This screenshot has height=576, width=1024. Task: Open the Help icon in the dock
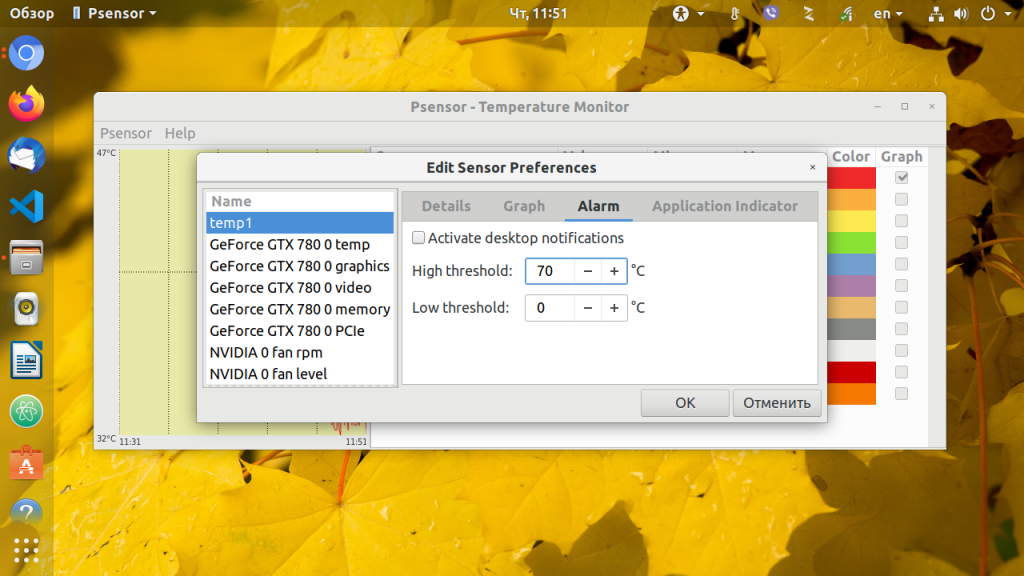26,513
